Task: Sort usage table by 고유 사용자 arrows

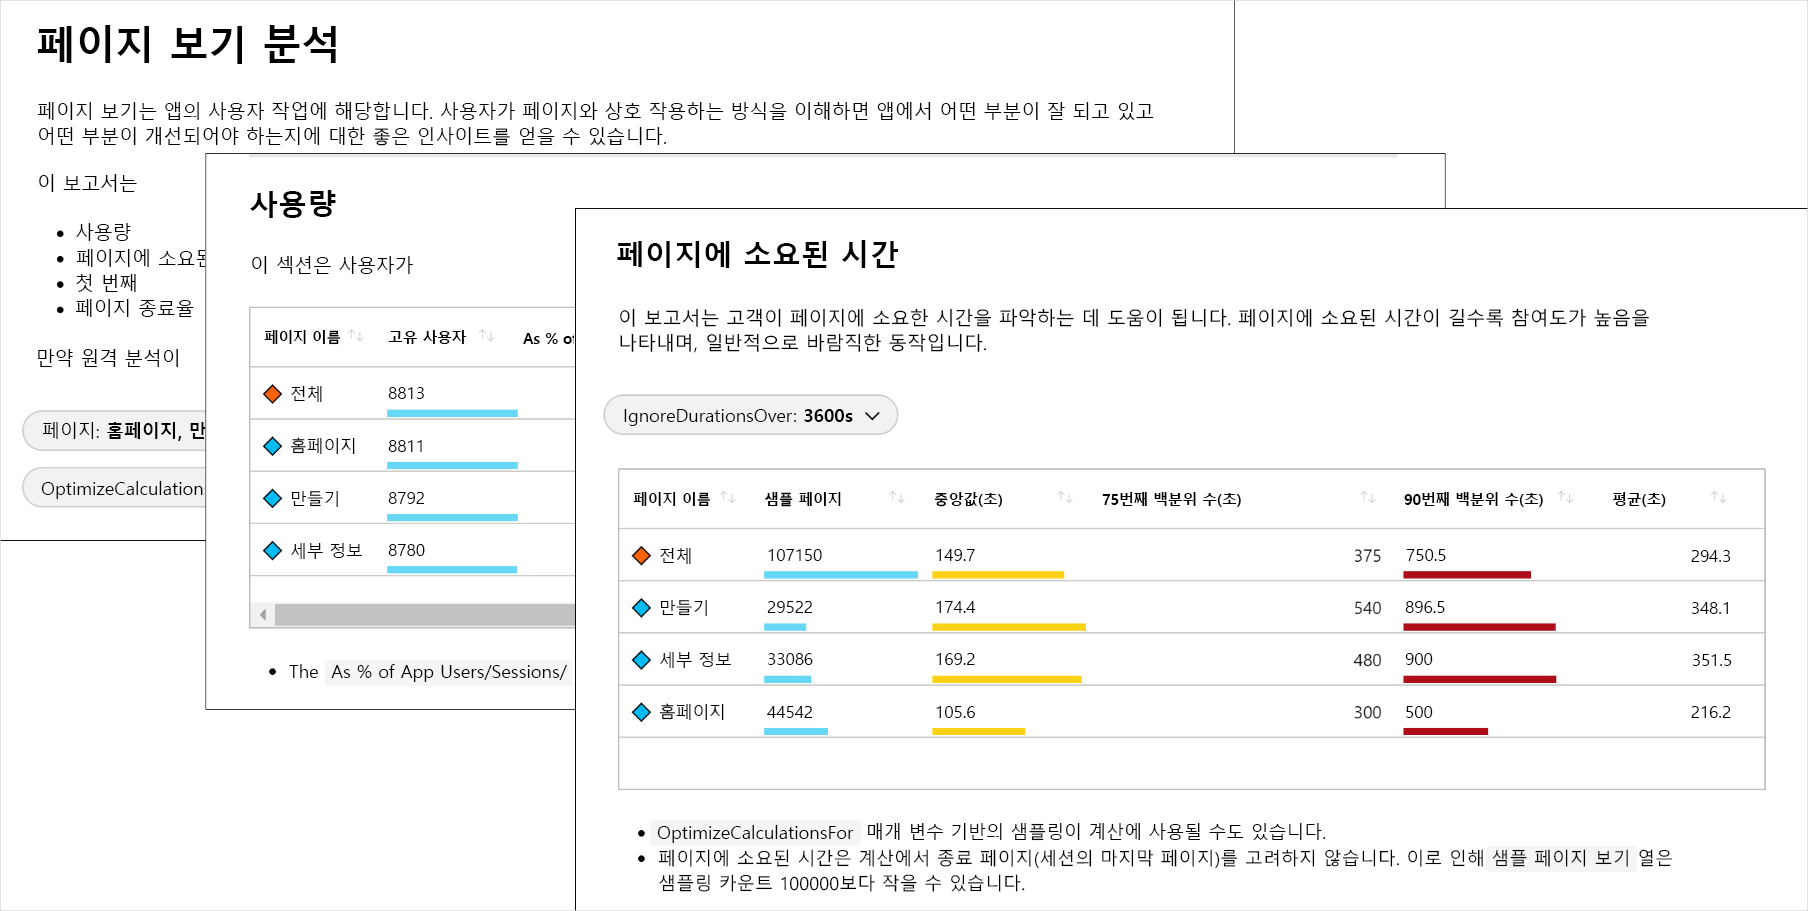Action: [x=487, y=336]
